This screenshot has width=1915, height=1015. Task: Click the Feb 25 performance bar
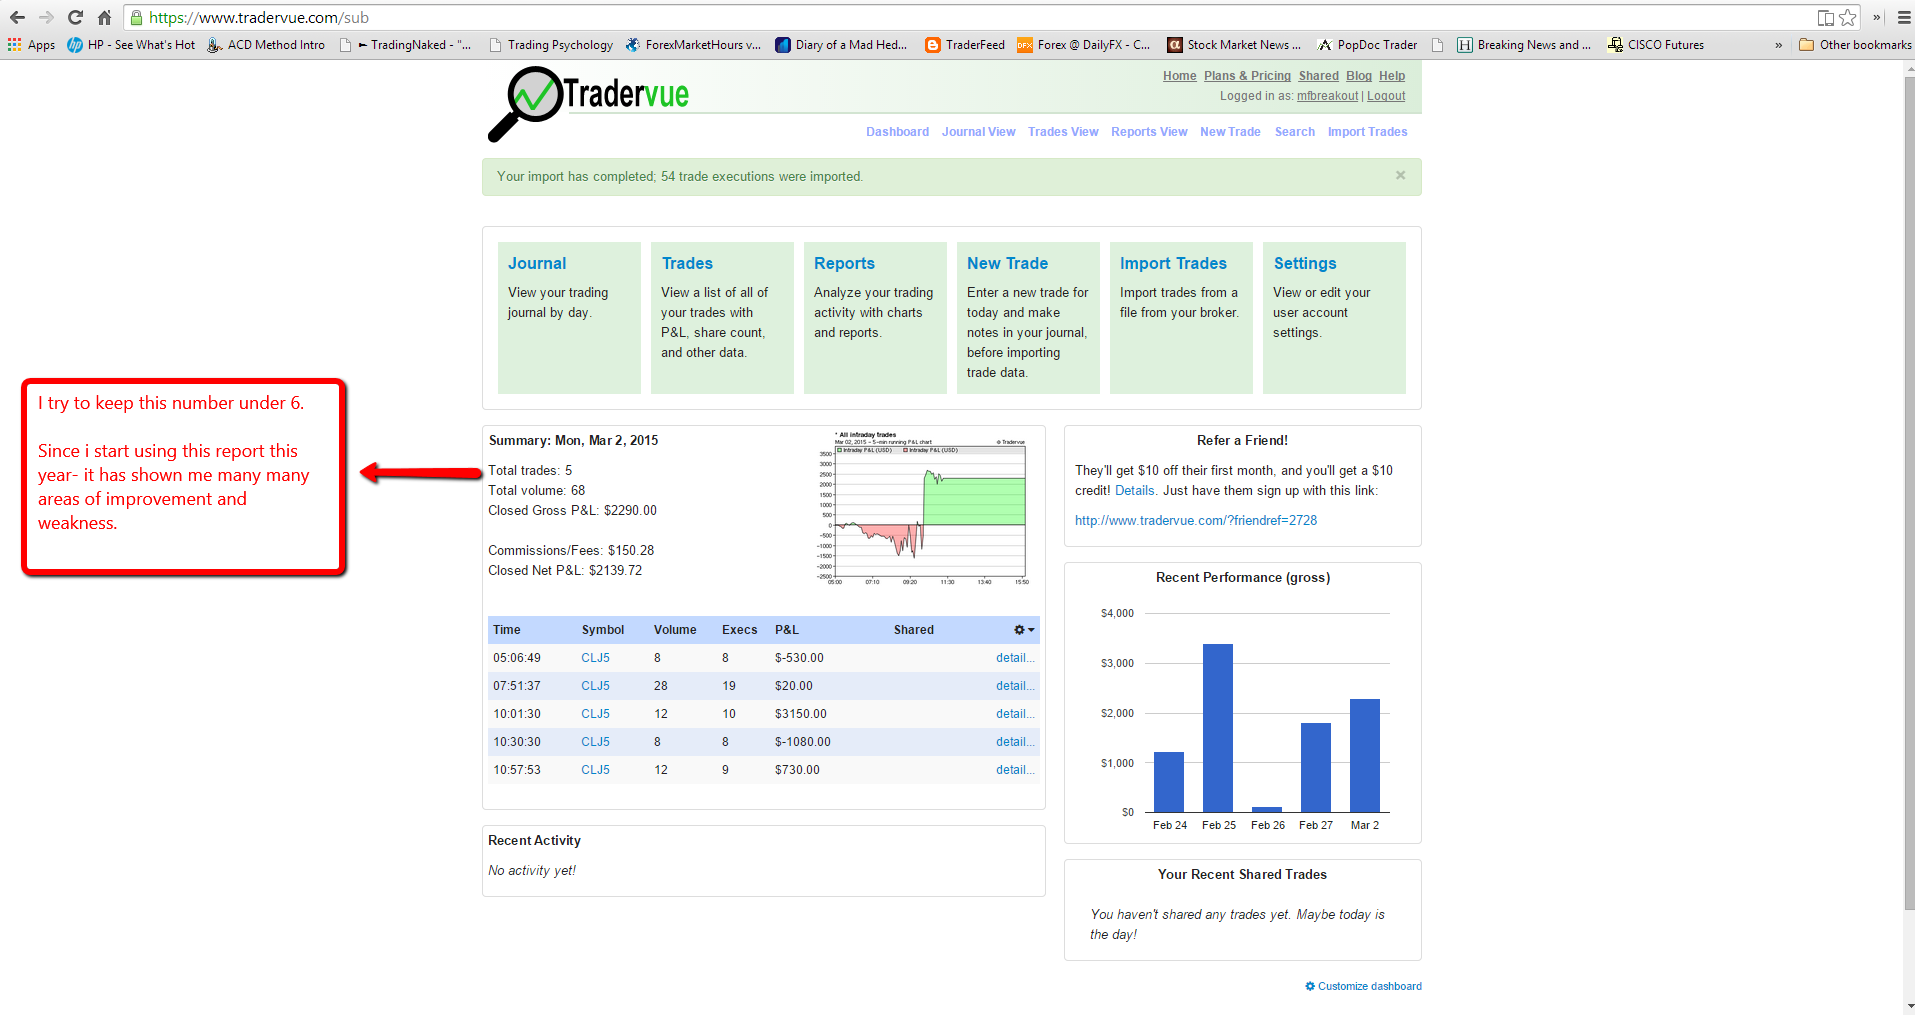click(x=1218, y=728)
